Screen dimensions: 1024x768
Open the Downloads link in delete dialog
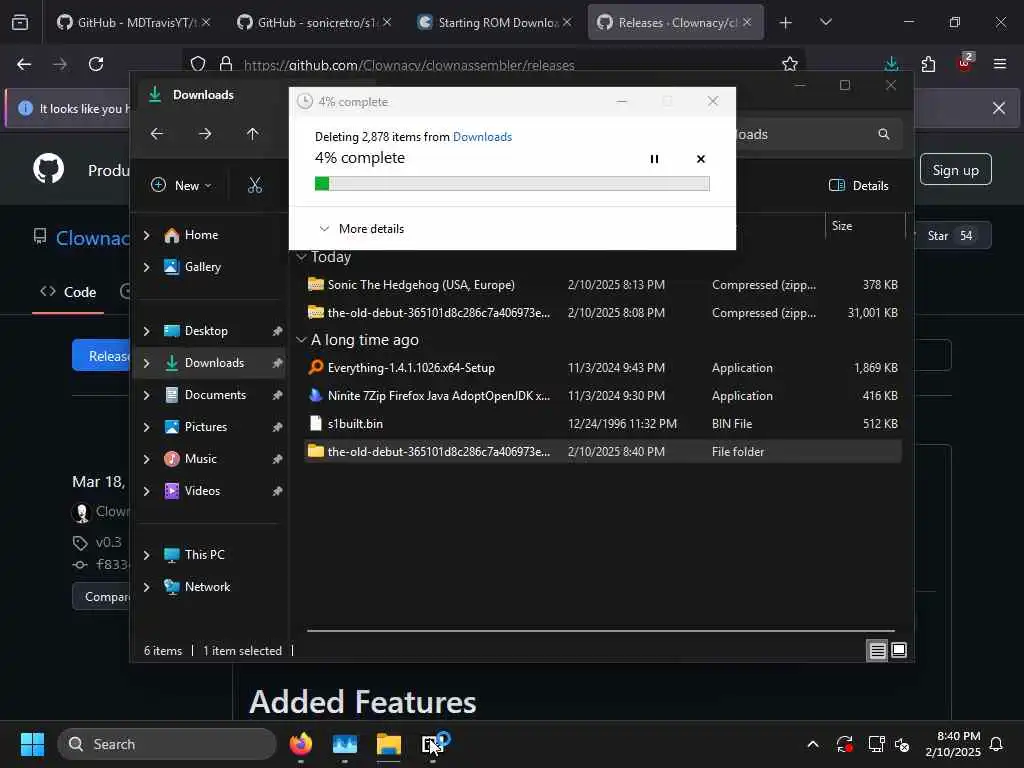[482, 136]
